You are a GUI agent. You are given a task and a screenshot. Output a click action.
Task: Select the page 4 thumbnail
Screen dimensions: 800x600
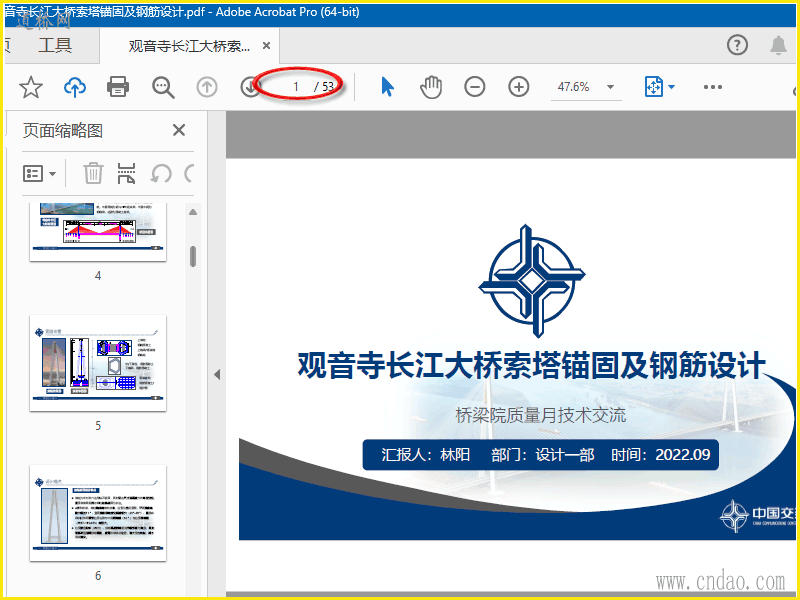pyautogui.click(x=98, y=232)
